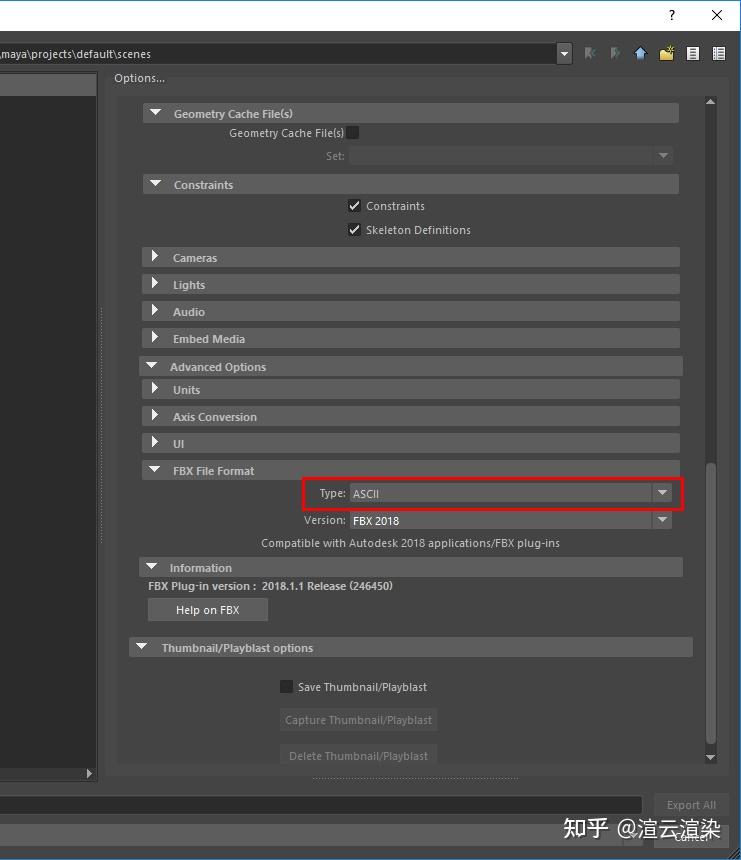
Task: Uncheck Skeleton Definitions checkbox
Action: coord(354,230)
